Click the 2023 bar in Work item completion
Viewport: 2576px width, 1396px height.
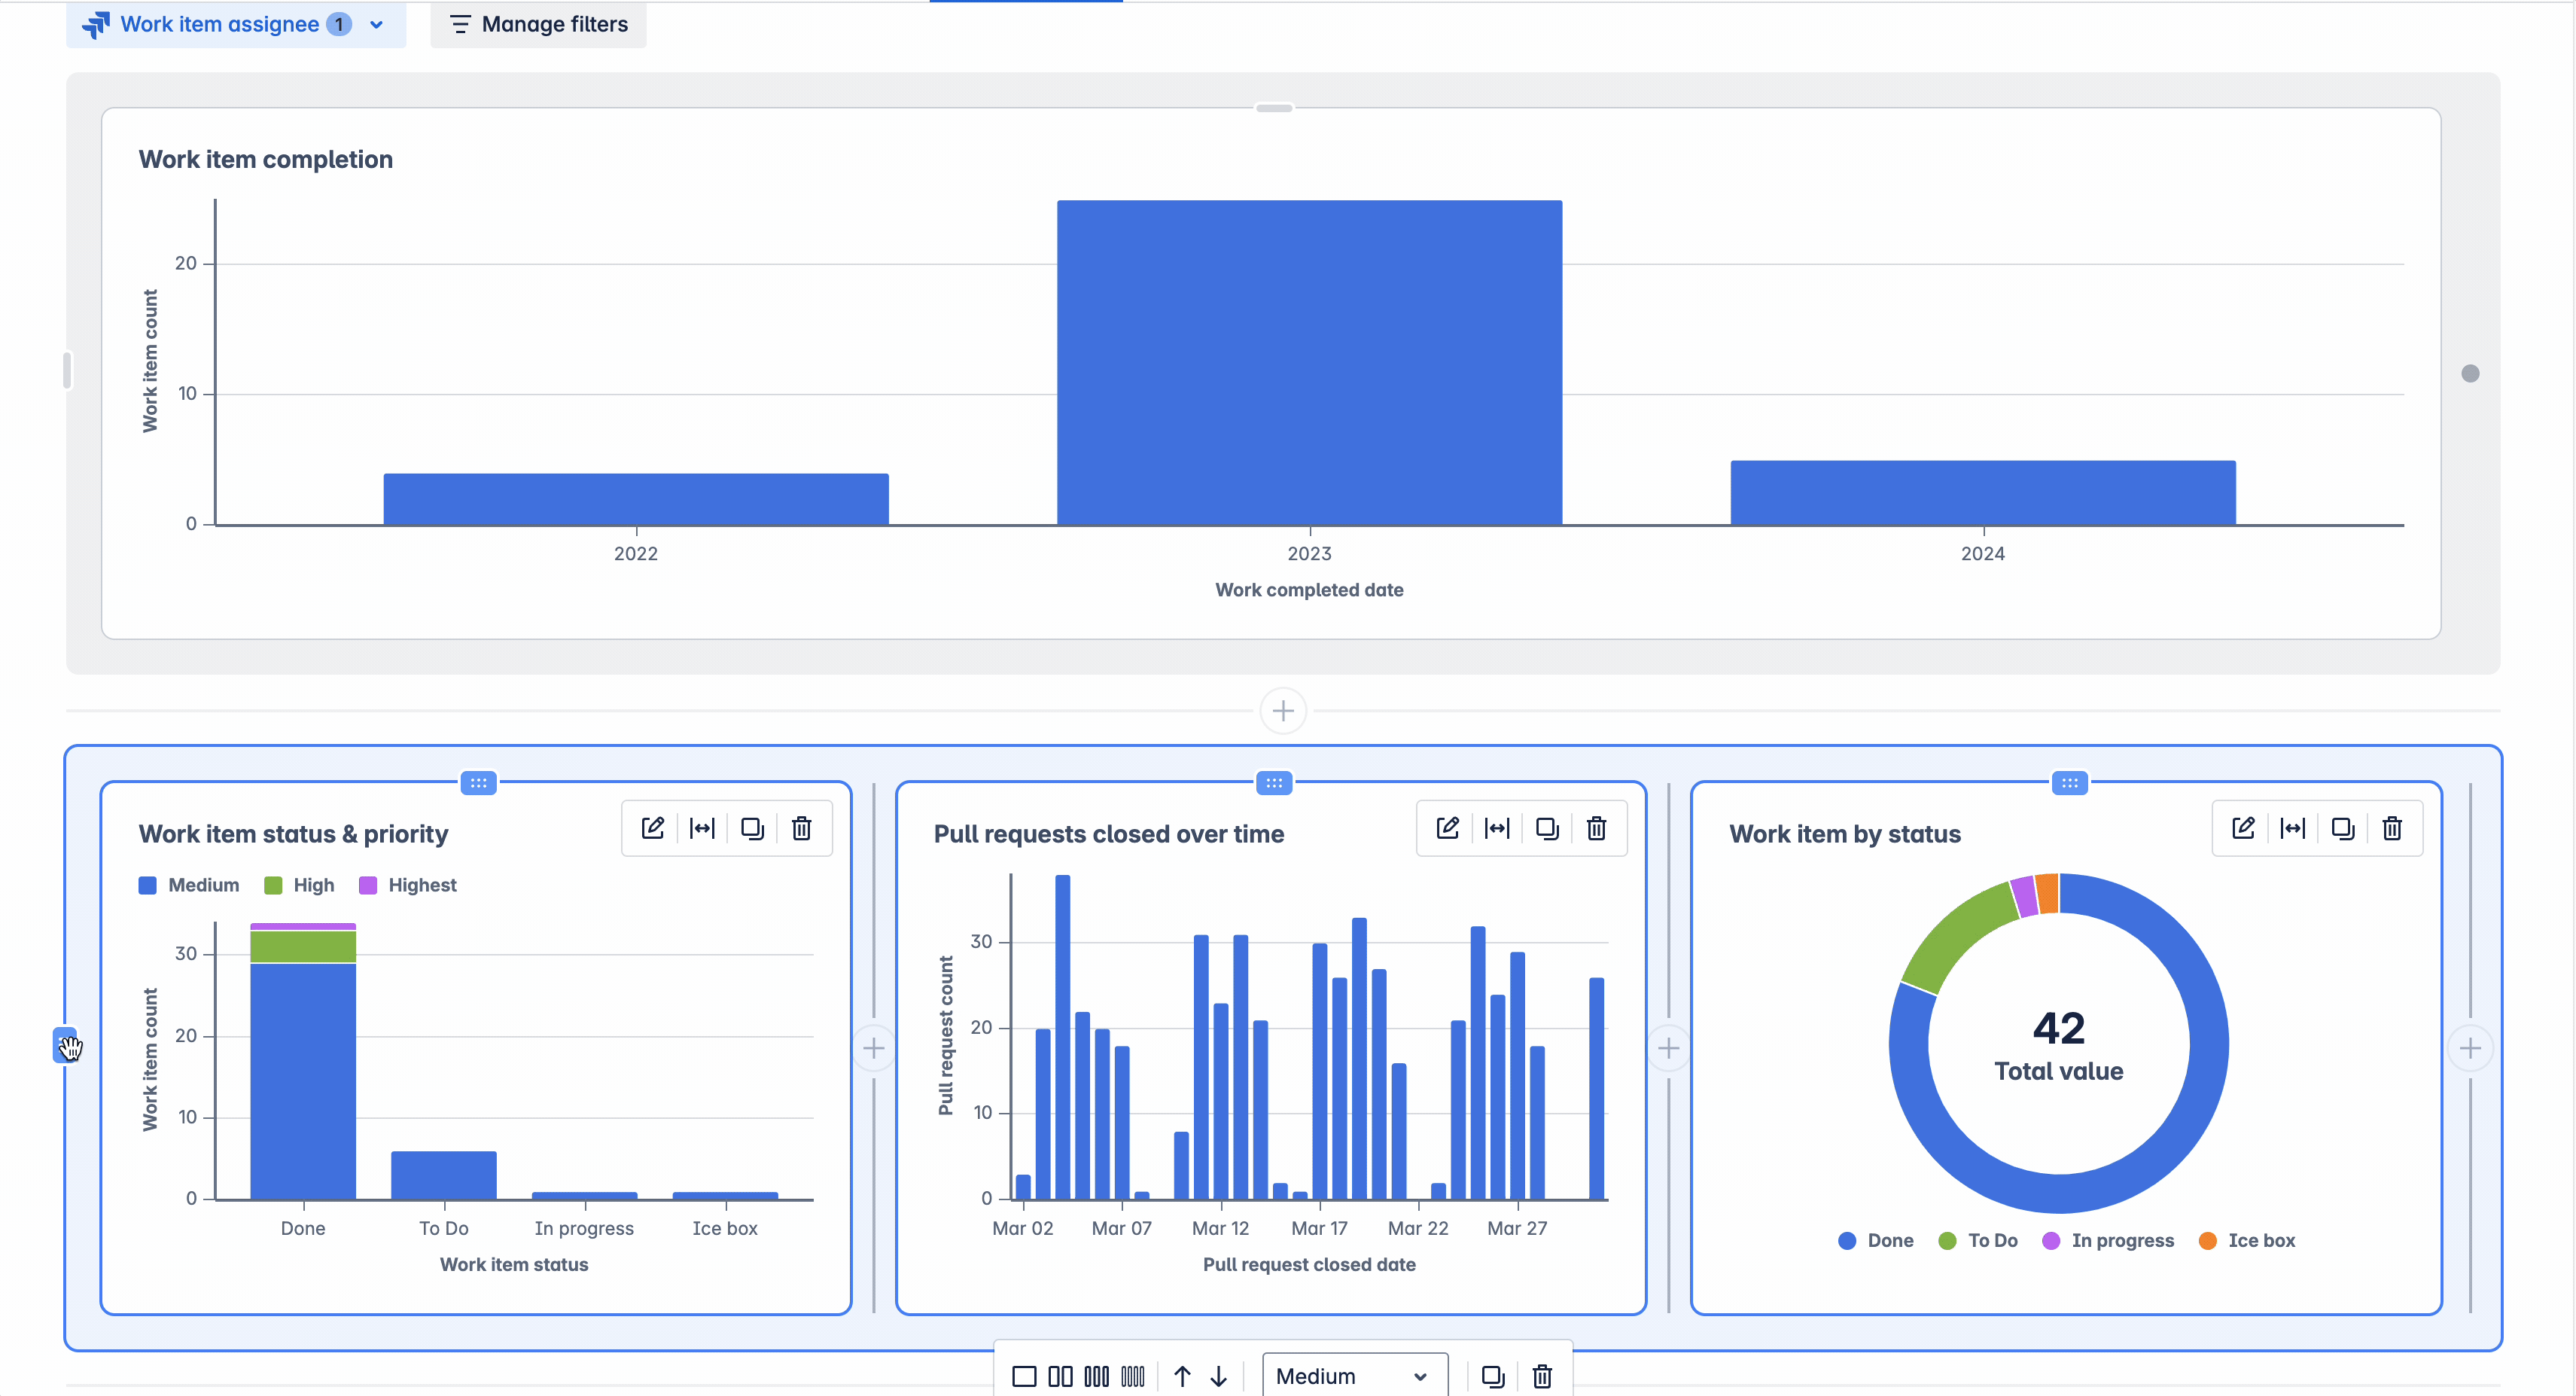pyautogui.click(x=1309, y=362)
